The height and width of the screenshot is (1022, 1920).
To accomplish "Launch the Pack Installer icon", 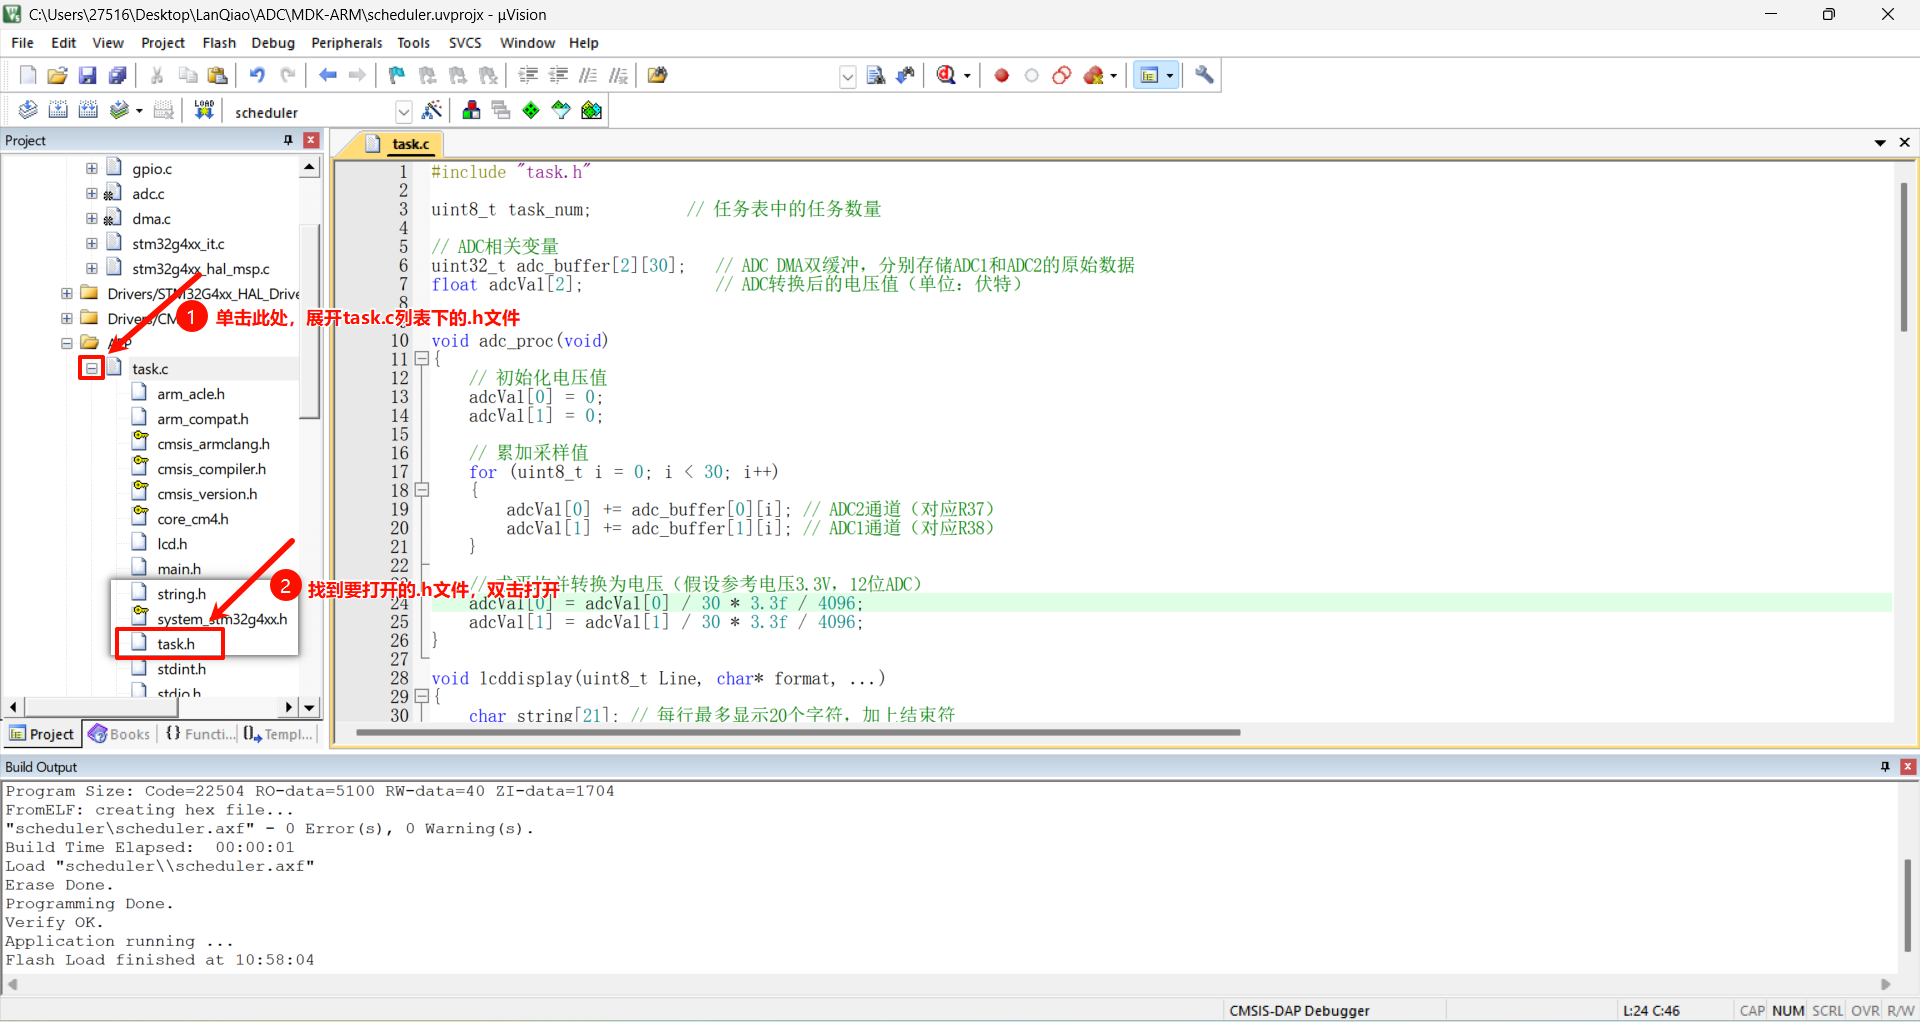I will point(592,110).
